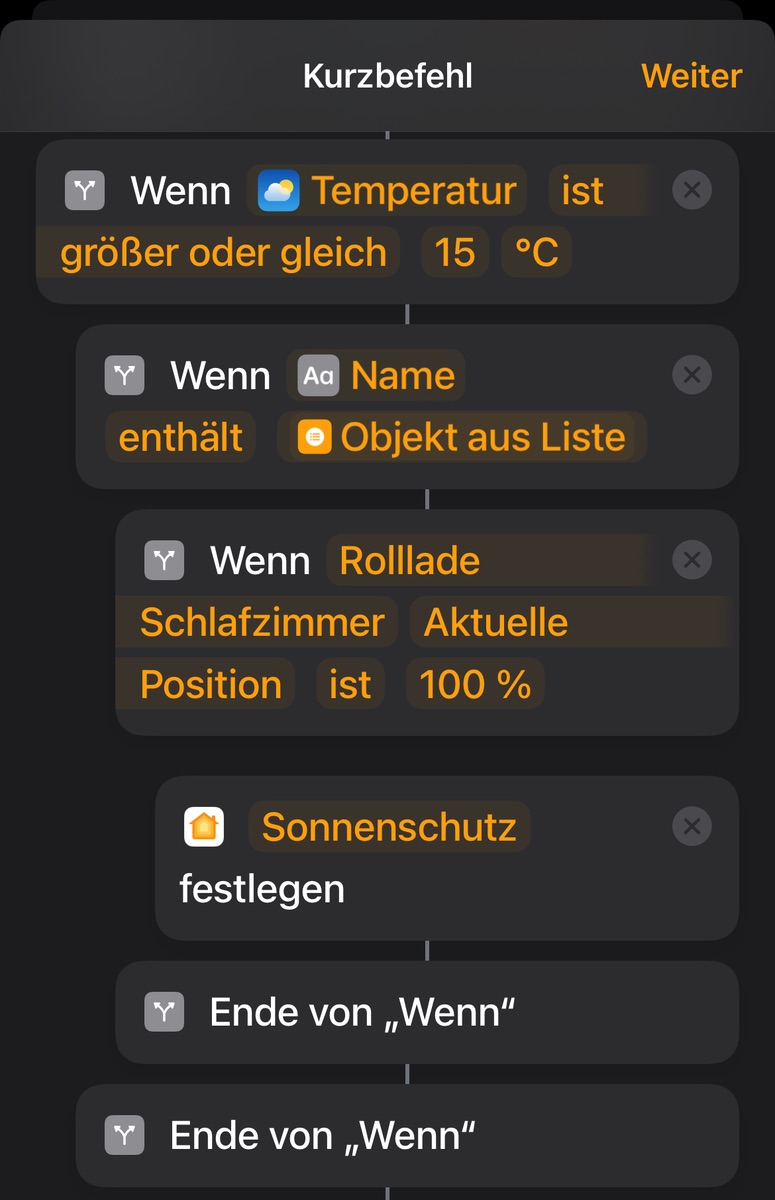
Task: Remove the Rolllade Schlafzimmer Wenn action
Action: [691, 560]
